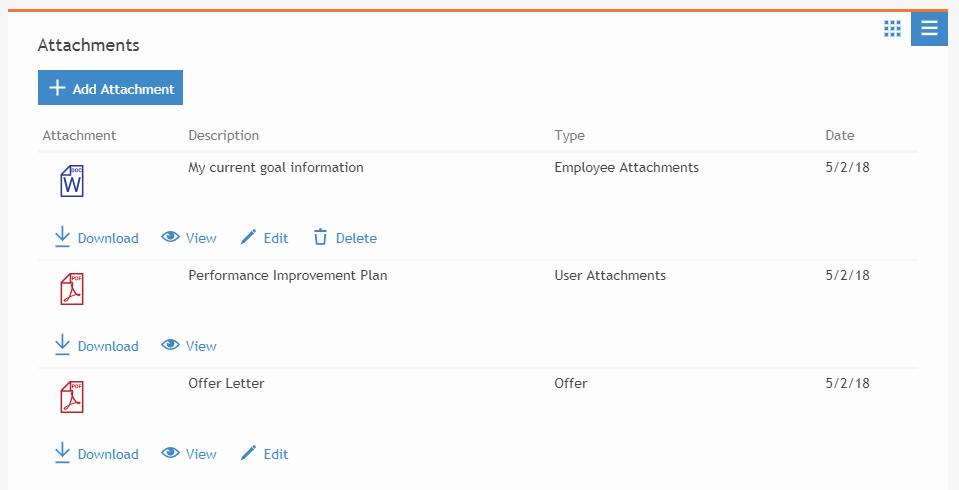Click the Add Attachment button
959x490 pixels.
tap(110, 88)
